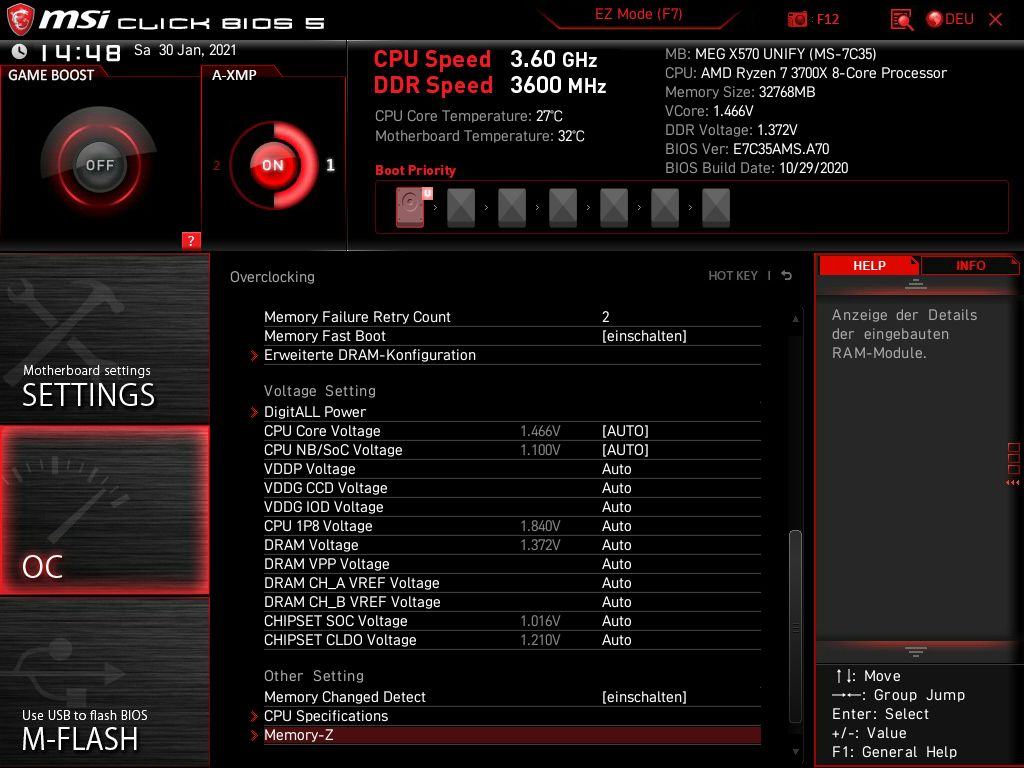Select the fifth boot priority device slot
The image size is (1024, 768).
click(x=614, y=208)
